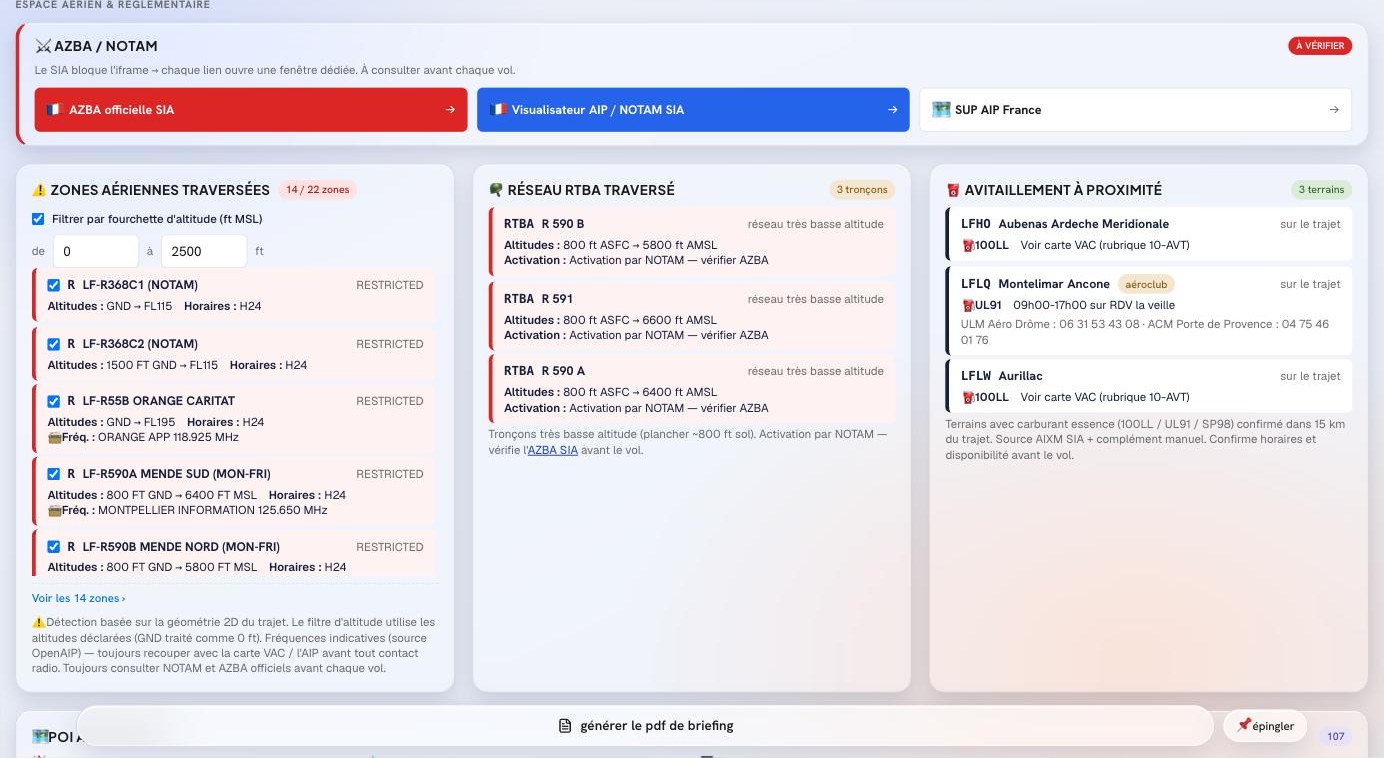Click the crossed swords AZBA / NOTAM icon
This screenshot has height=758, width=1384.
(x=43, y=46)
